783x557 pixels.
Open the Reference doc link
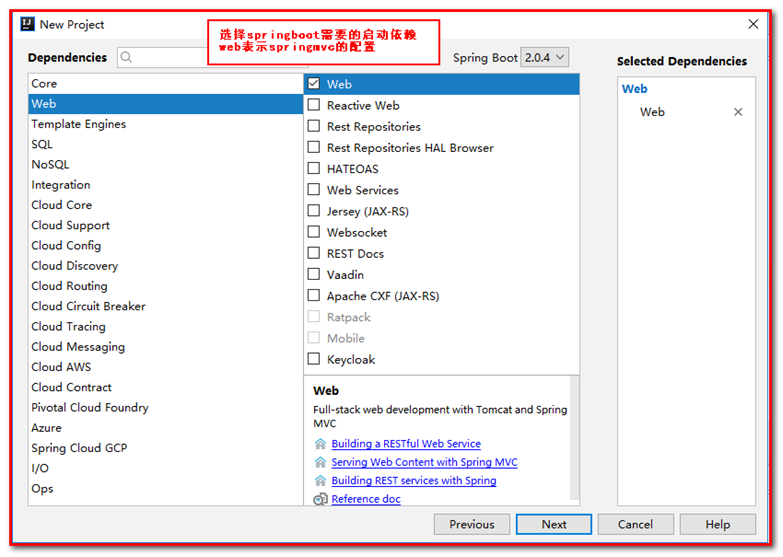(x=366, y=499)
